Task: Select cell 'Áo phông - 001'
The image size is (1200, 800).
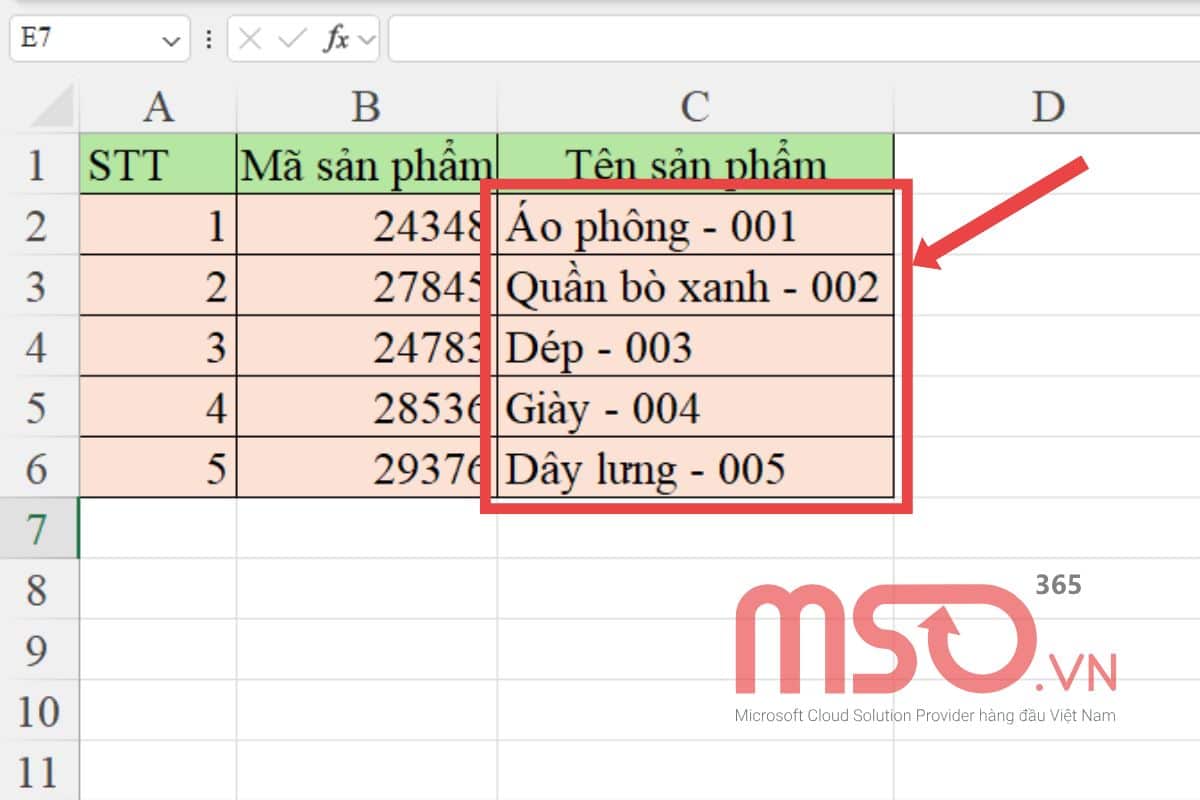Action: 695,225
